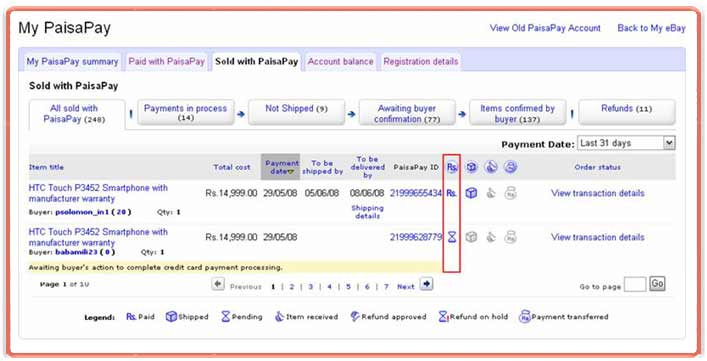Click the Pending hourglass icon in second row
707x361 pixels.
coord(452,237)
